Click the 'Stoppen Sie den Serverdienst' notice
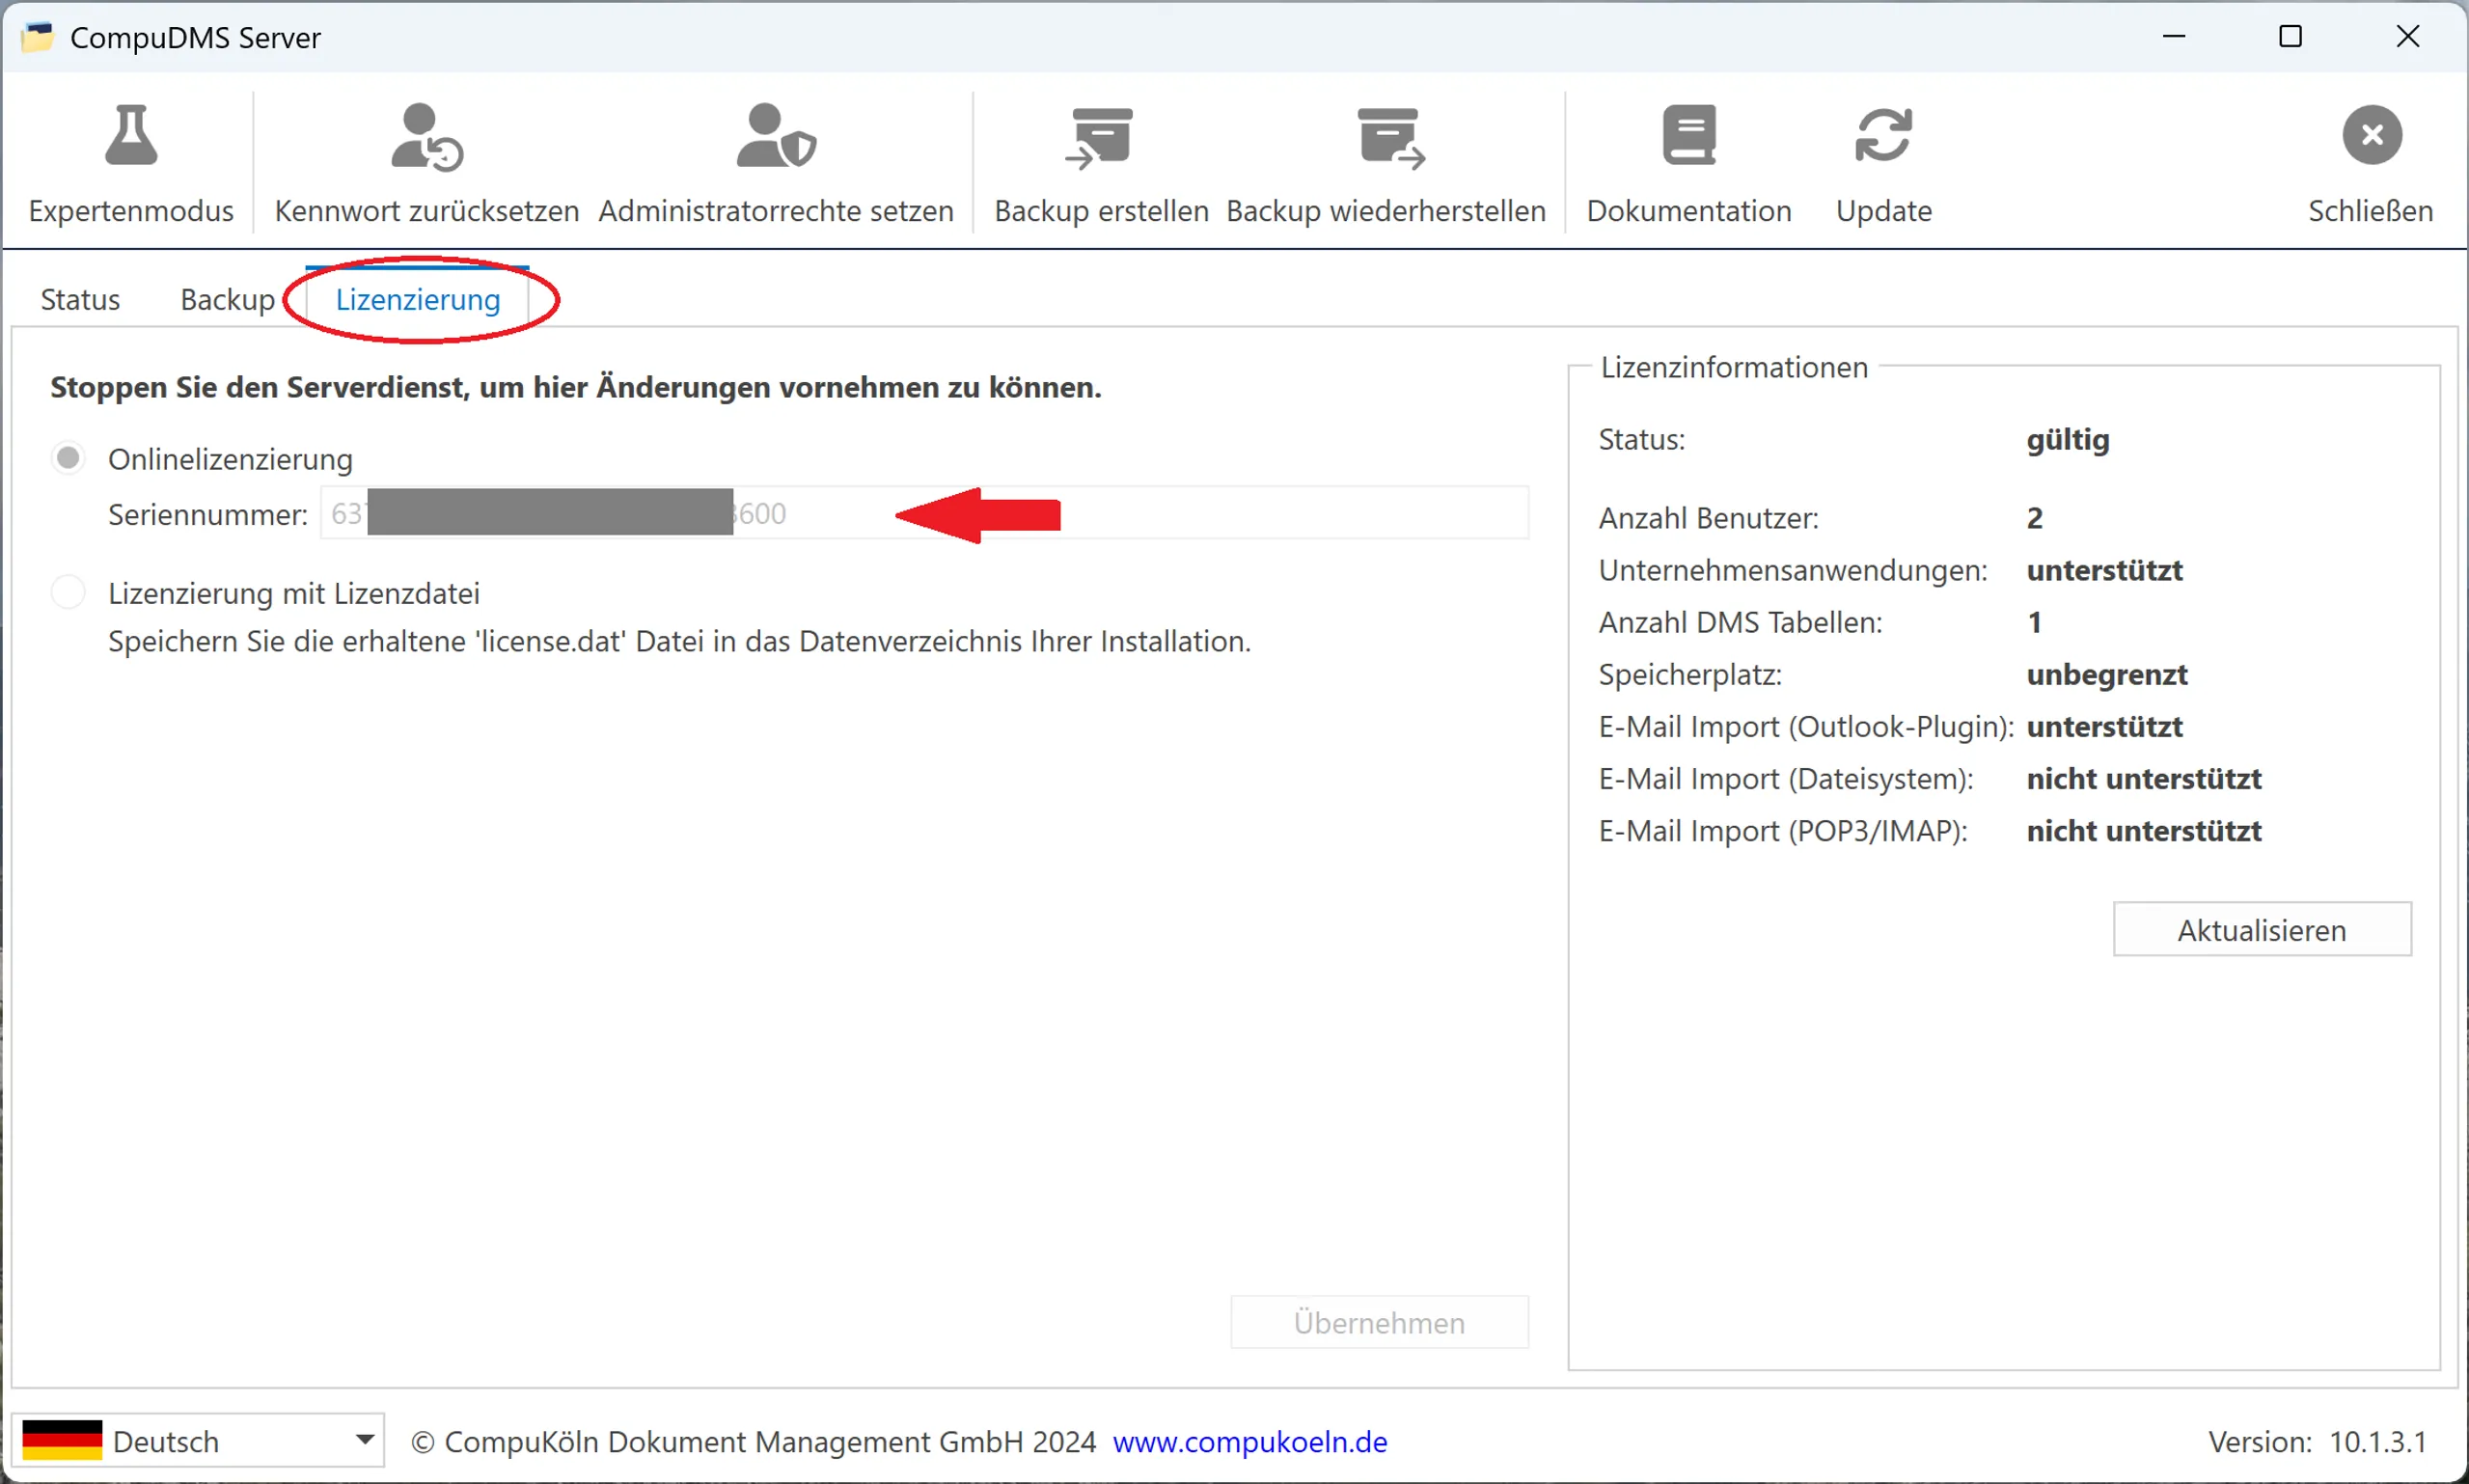 [x=576, y=387]
